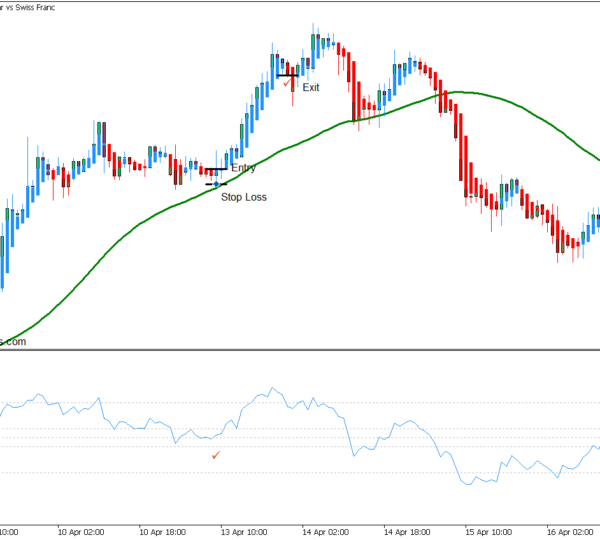Click the watermark text ending in '.com'
This screenshot has height=540, width=600.
pyautogui.click(x=13, y=341)
